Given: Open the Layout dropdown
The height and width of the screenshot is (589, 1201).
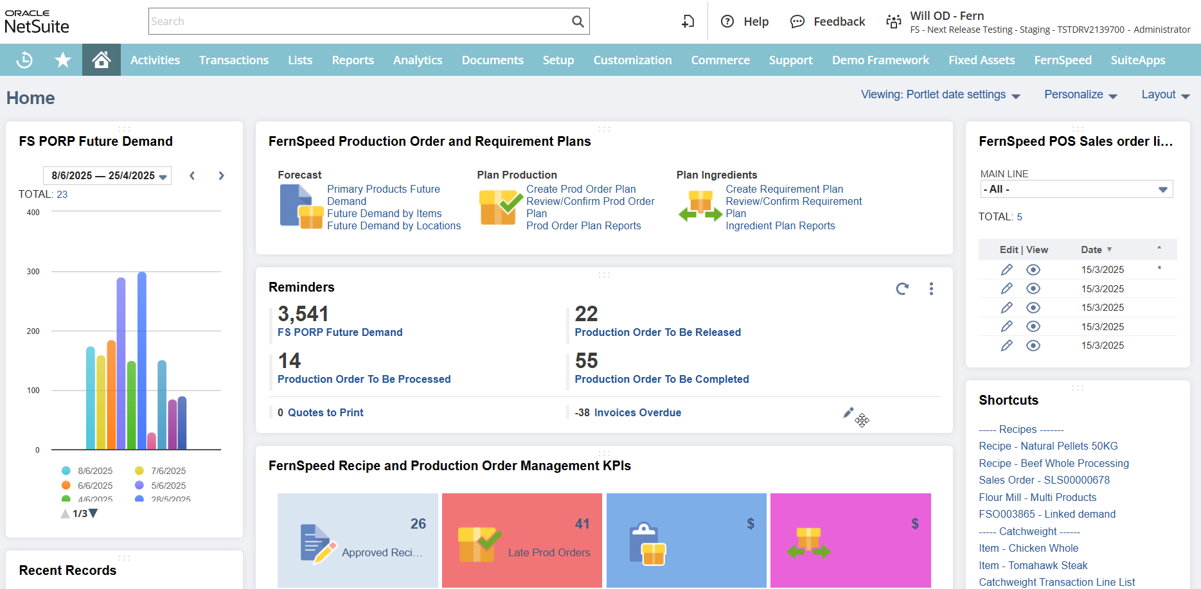Looking at the screenshot, I should point(1165,95).
